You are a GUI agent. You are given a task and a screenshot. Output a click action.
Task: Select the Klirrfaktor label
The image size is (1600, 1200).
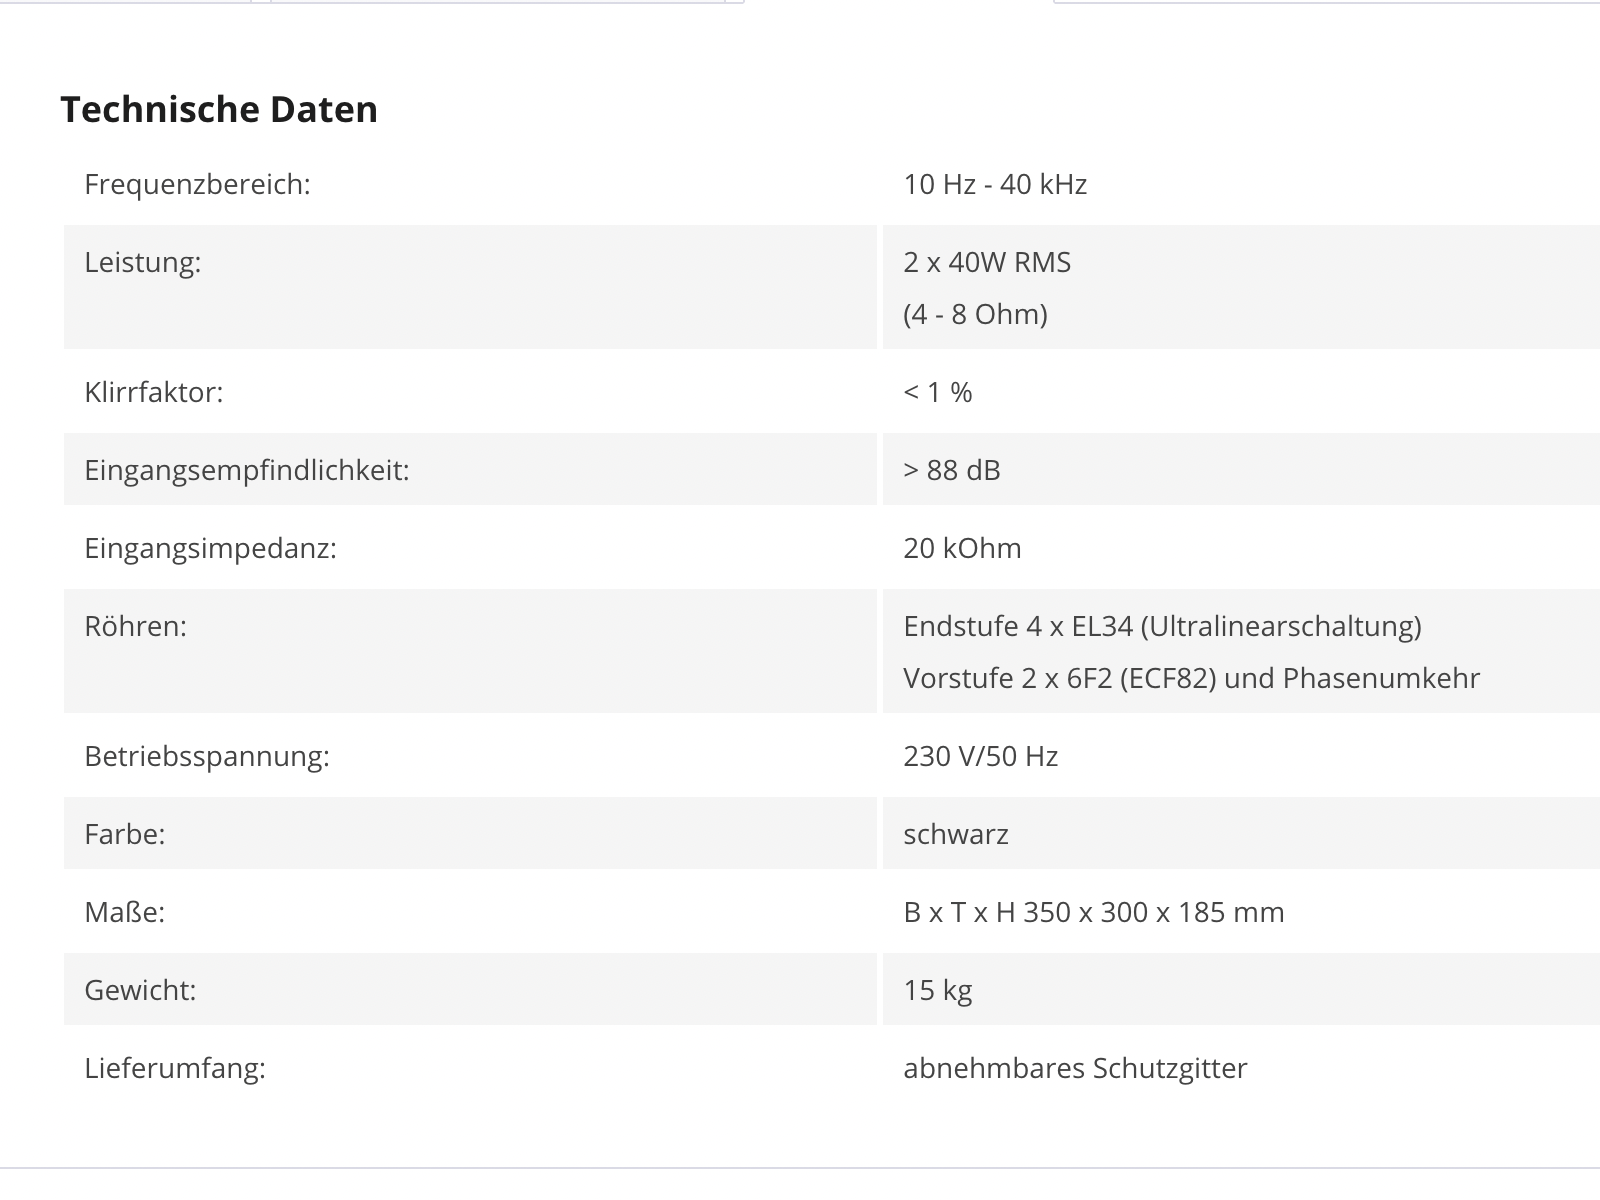154,393
